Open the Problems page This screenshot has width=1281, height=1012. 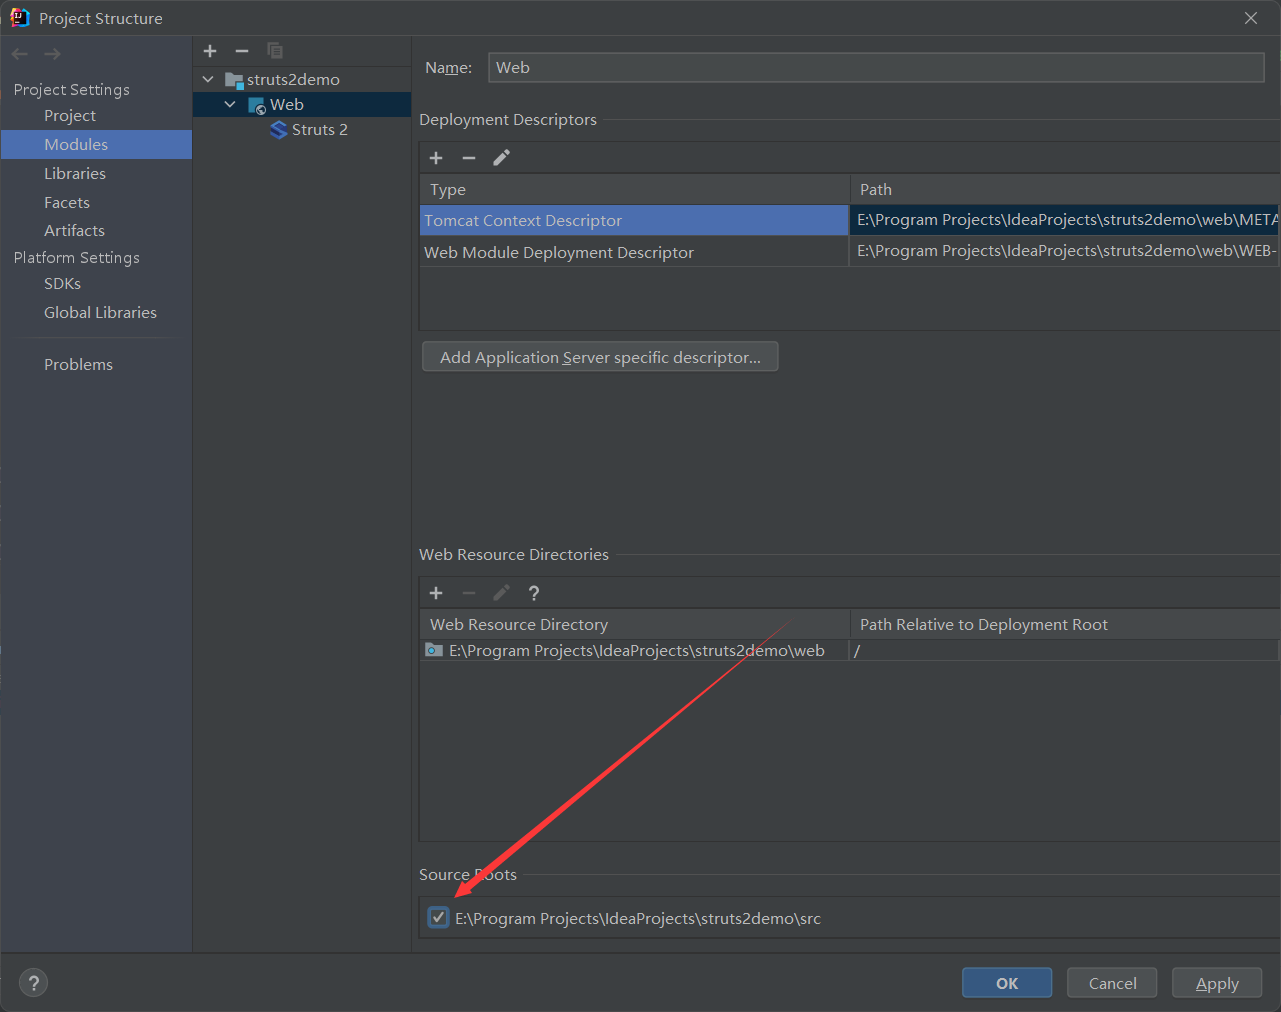pyautogui.click(x=78, y=365)
